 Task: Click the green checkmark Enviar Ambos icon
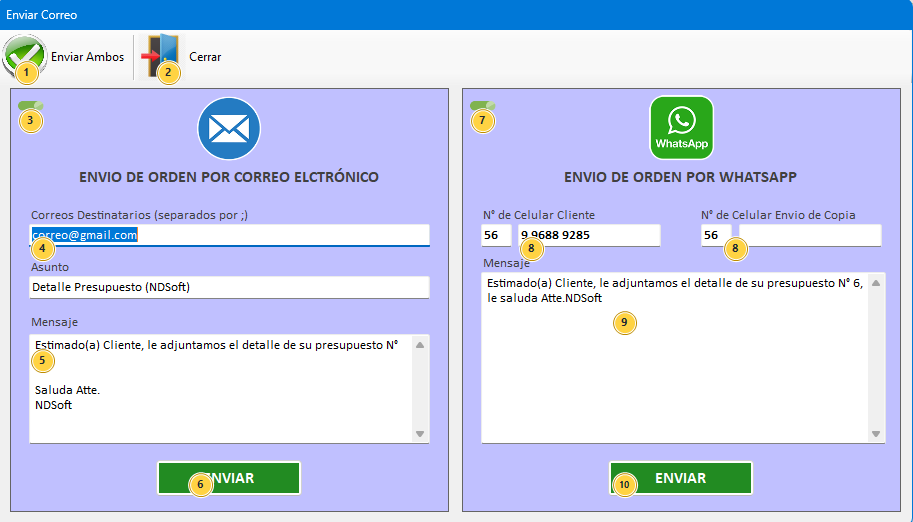tap(24, 56)
